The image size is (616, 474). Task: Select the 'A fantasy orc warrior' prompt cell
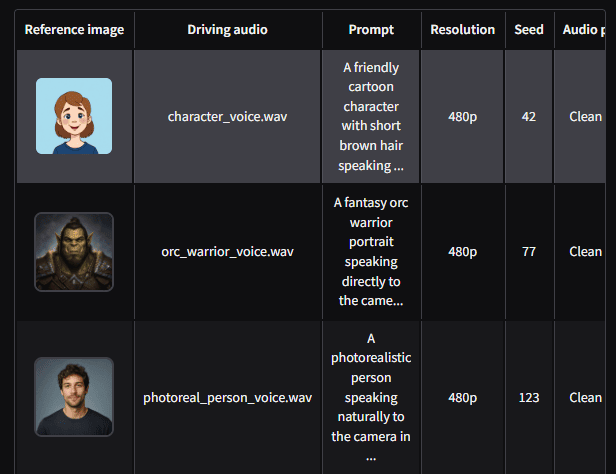coord(371,252)
